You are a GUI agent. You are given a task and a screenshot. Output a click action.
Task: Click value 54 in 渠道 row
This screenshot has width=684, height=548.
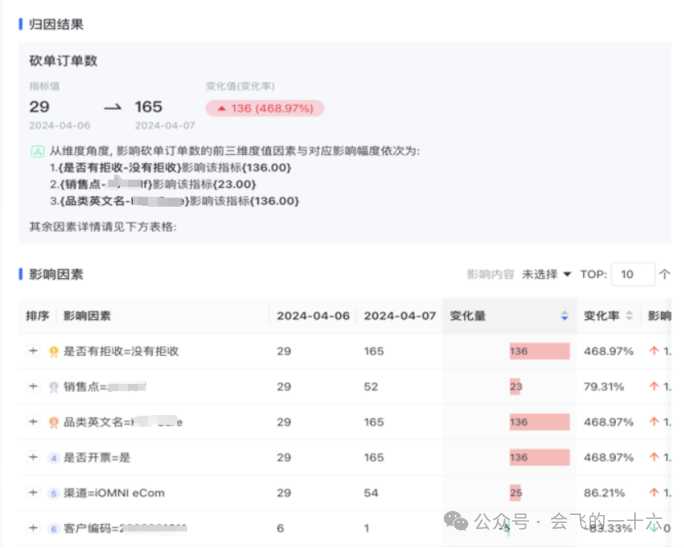click(371, 493)
